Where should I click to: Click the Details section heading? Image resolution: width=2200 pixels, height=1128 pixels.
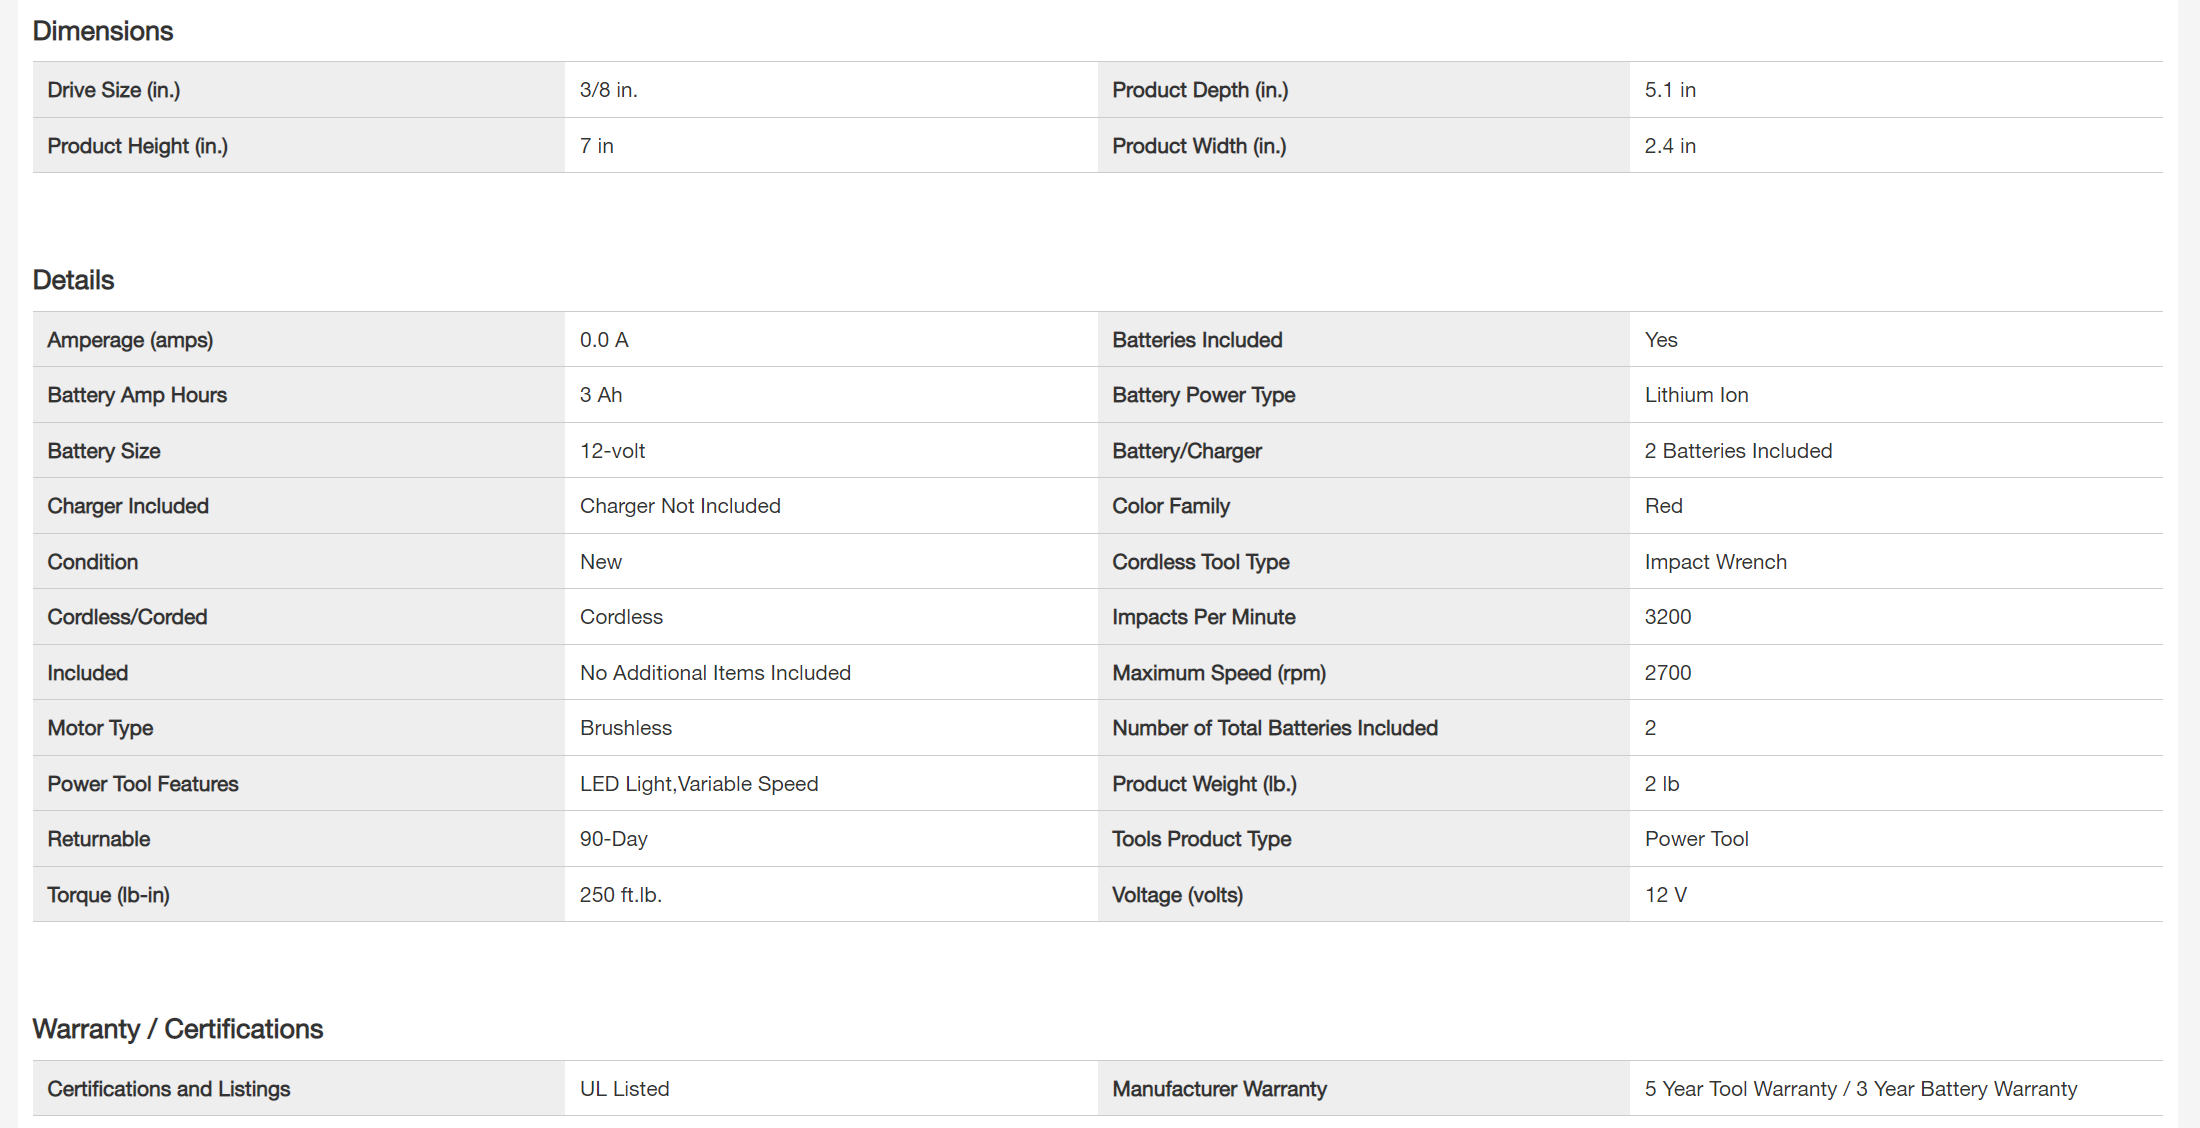pos(73,280)
